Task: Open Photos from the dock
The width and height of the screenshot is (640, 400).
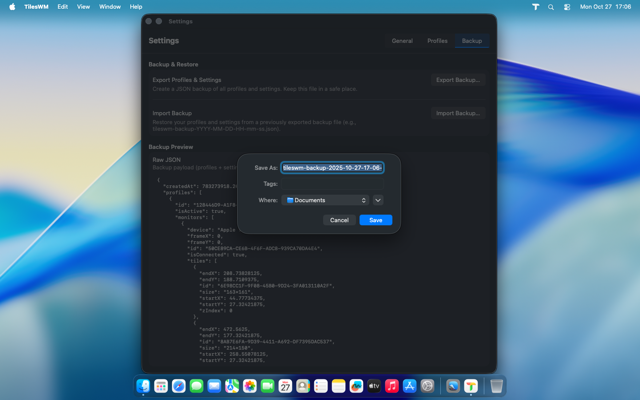Action: point(250,386)
